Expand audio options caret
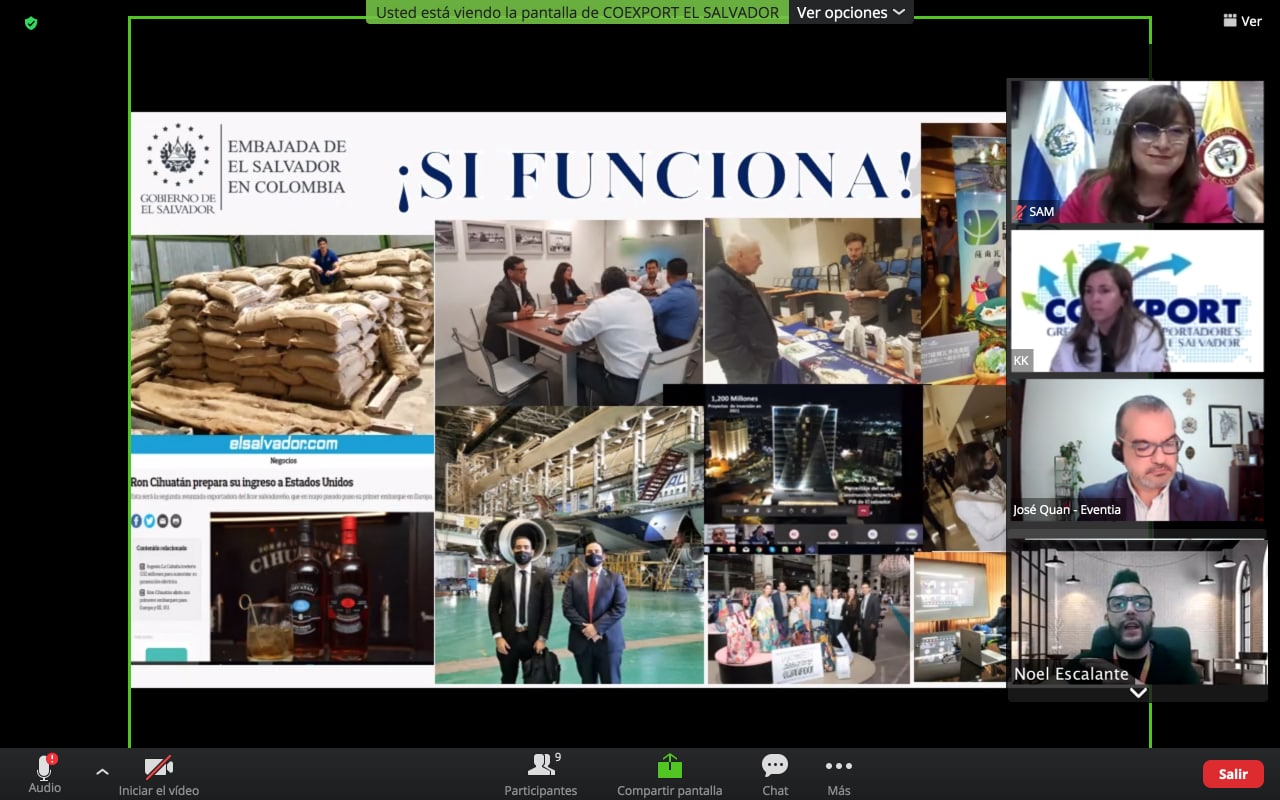Screen dimensions: 1280x800 click(102, 772)
